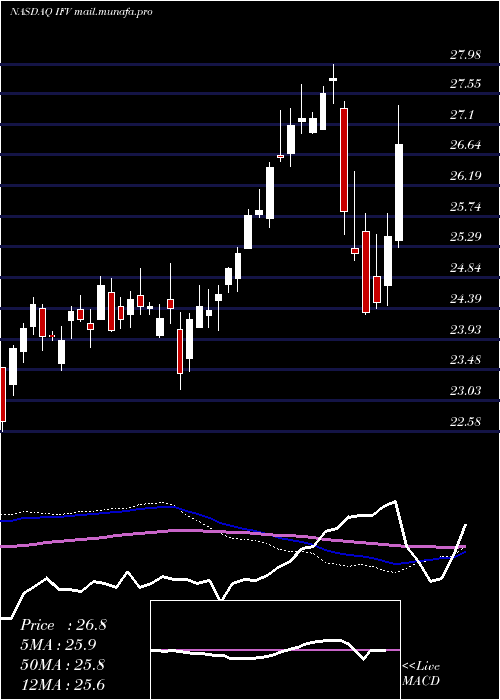Select the 23.48 price axis label
This screenshot has height=700, width=500.
465,359
